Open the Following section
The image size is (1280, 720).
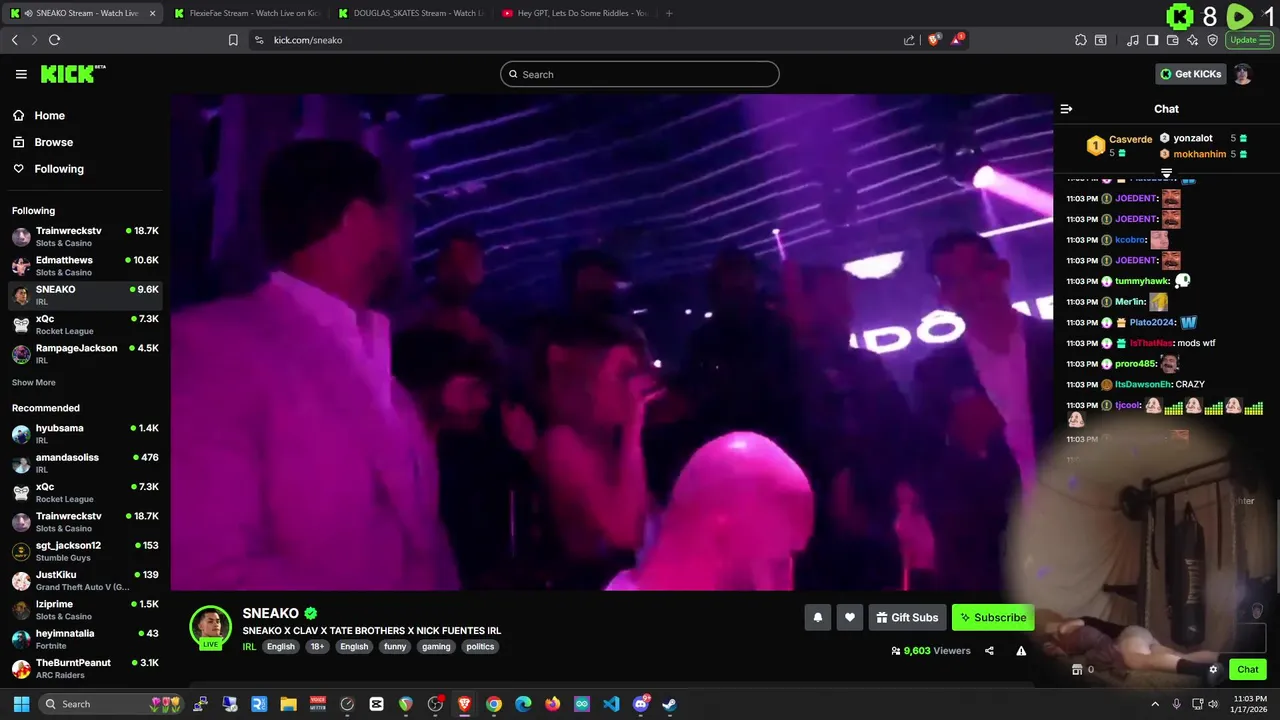click(x=85, y=169)
